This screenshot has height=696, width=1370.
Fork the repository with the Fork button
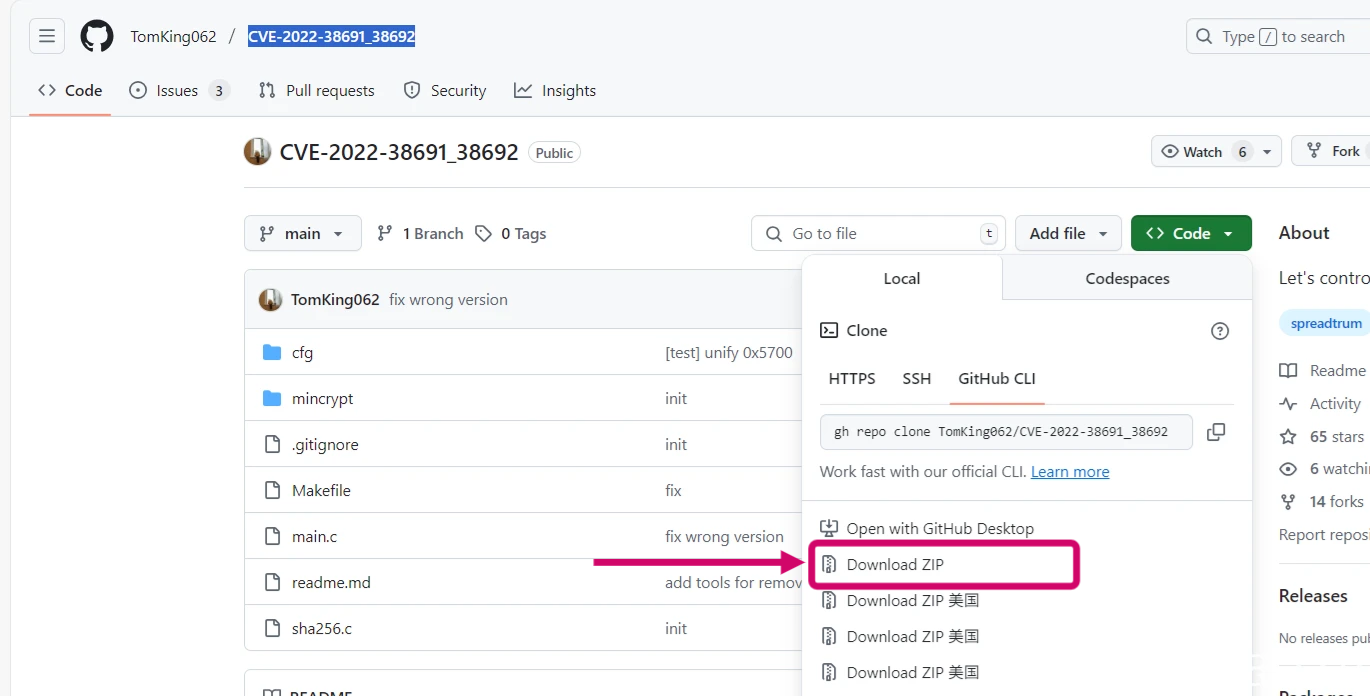click(1333, 152)
